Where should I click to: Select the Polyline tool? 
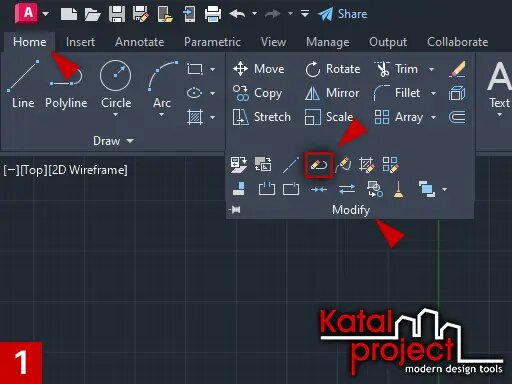[66, 84]
